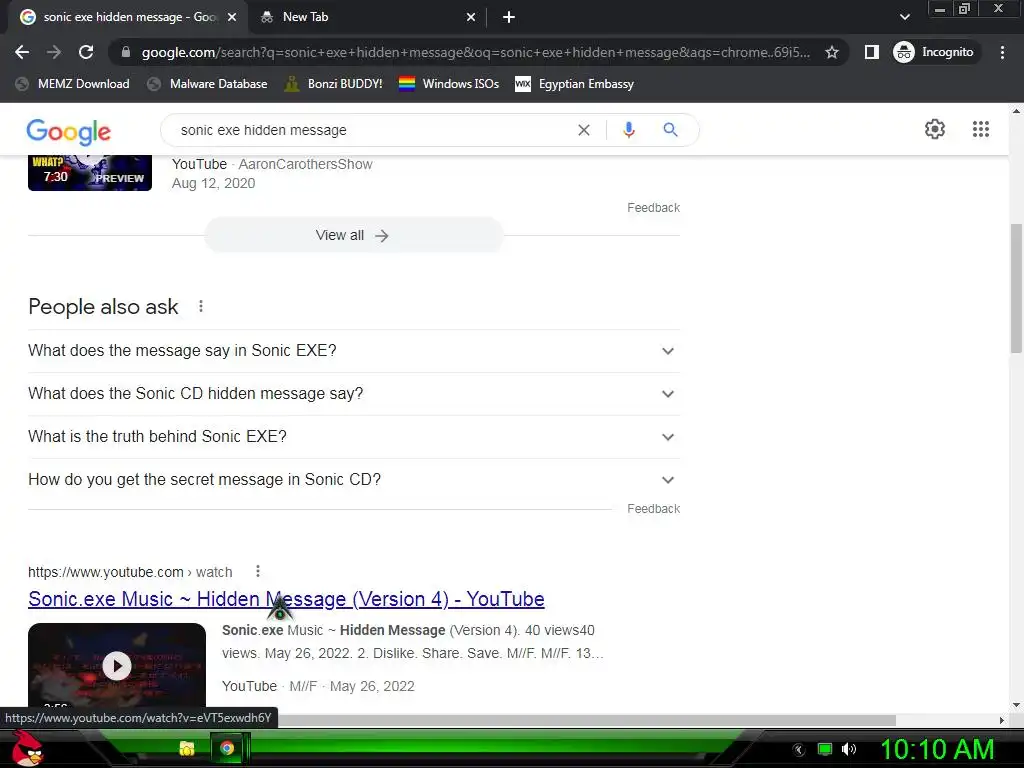Open the Malware Database bookmark
This screenshot has height=768, width=1024.
click(208, 84)
